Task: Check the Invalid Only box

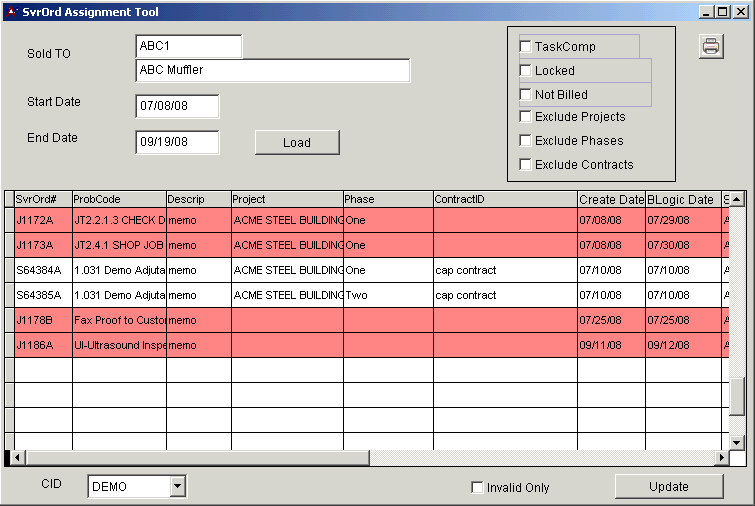Action: click(x=477, y=488)
